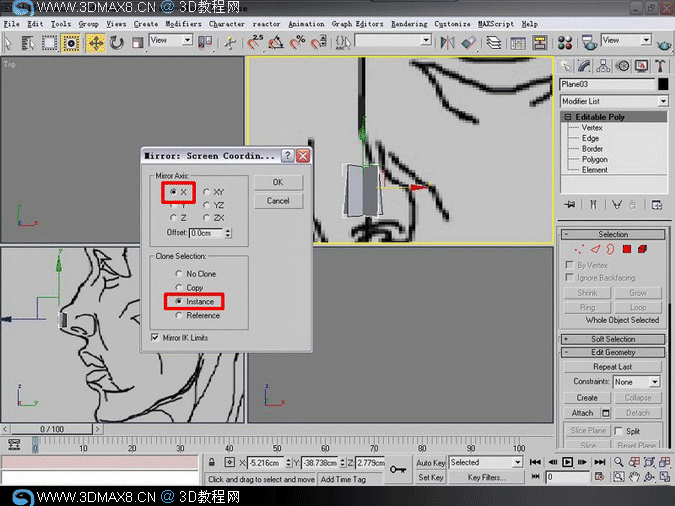Switch to the Hierarchy panel tab
The width and height of the screenshot is (675, 506).
point(603,66)
